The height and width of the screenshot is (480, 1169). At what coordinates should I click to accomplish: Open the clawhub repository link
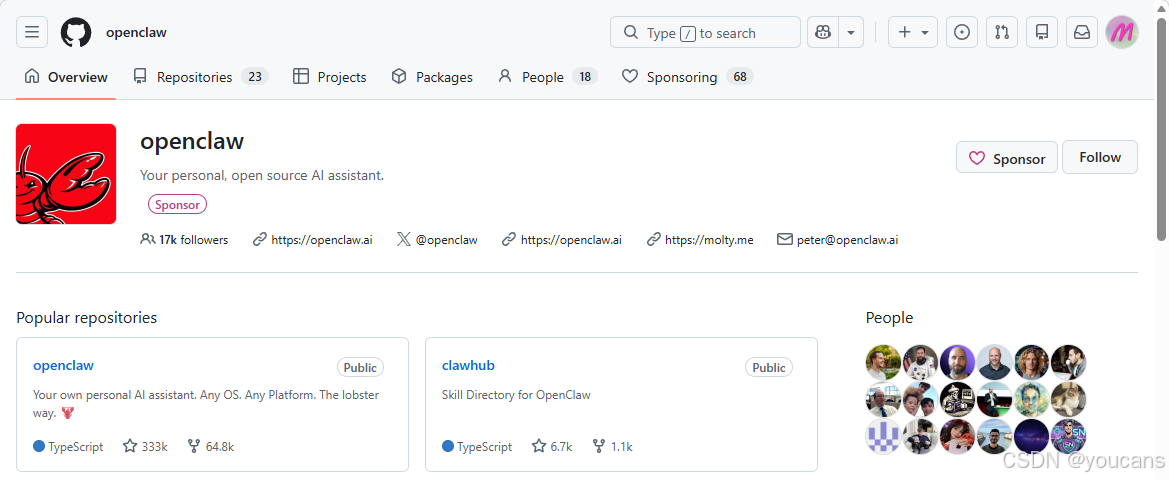point(468,365)
